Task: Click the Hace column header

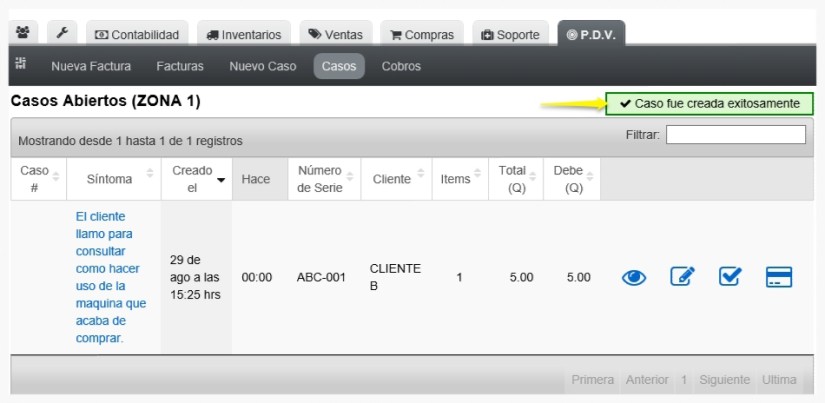Action: pos(260,179)
